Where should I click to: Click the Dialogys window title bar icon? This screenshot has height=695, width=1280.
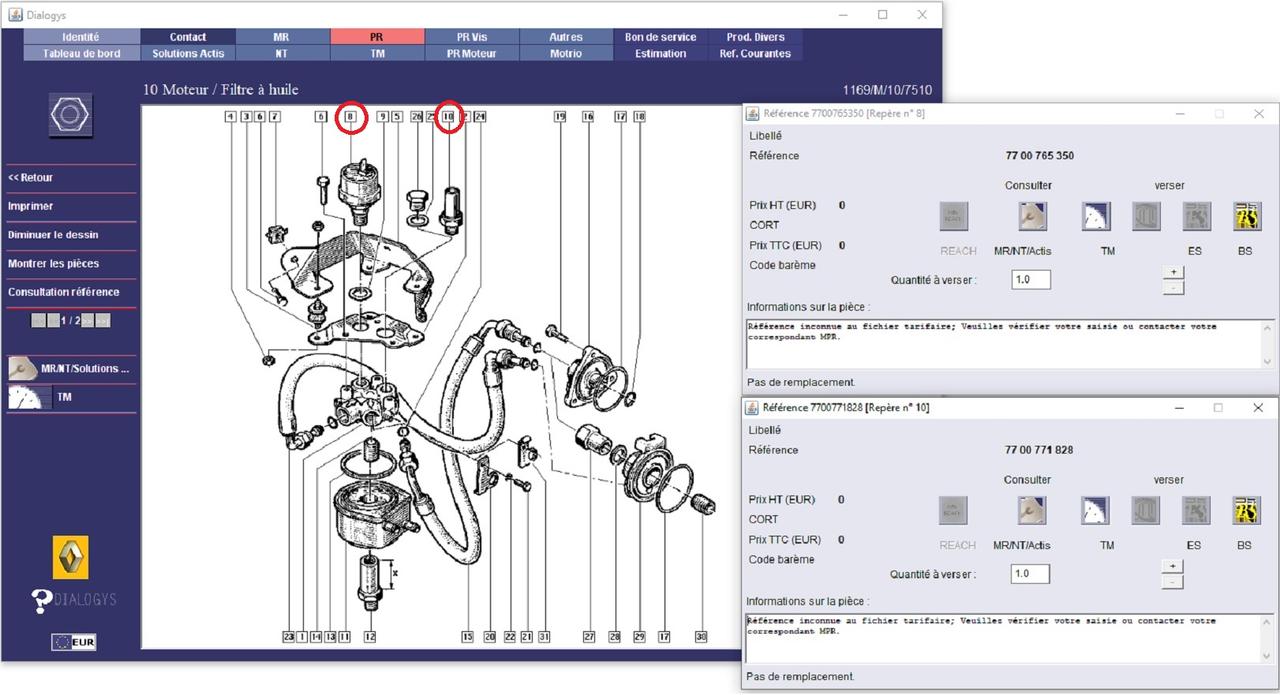pos(16,15)
